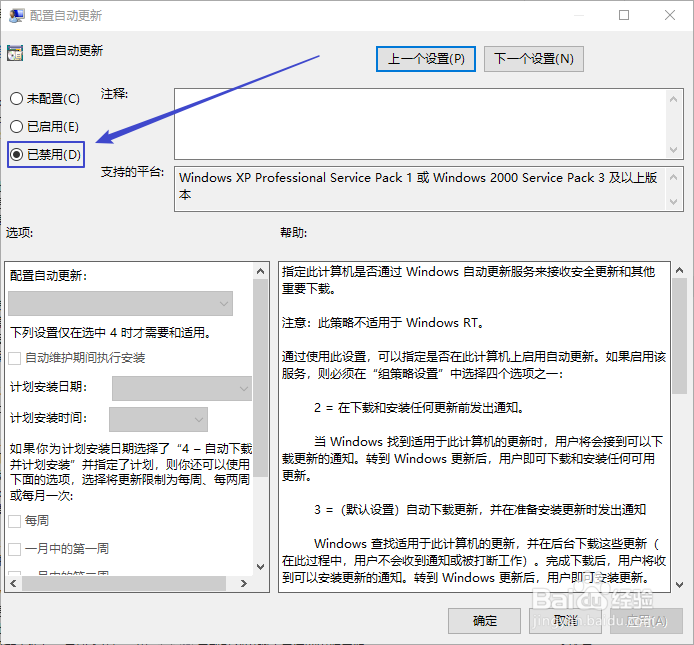Click the options panel horizontal scrollbar thumb
694x645 pixels.
(124, 583)
